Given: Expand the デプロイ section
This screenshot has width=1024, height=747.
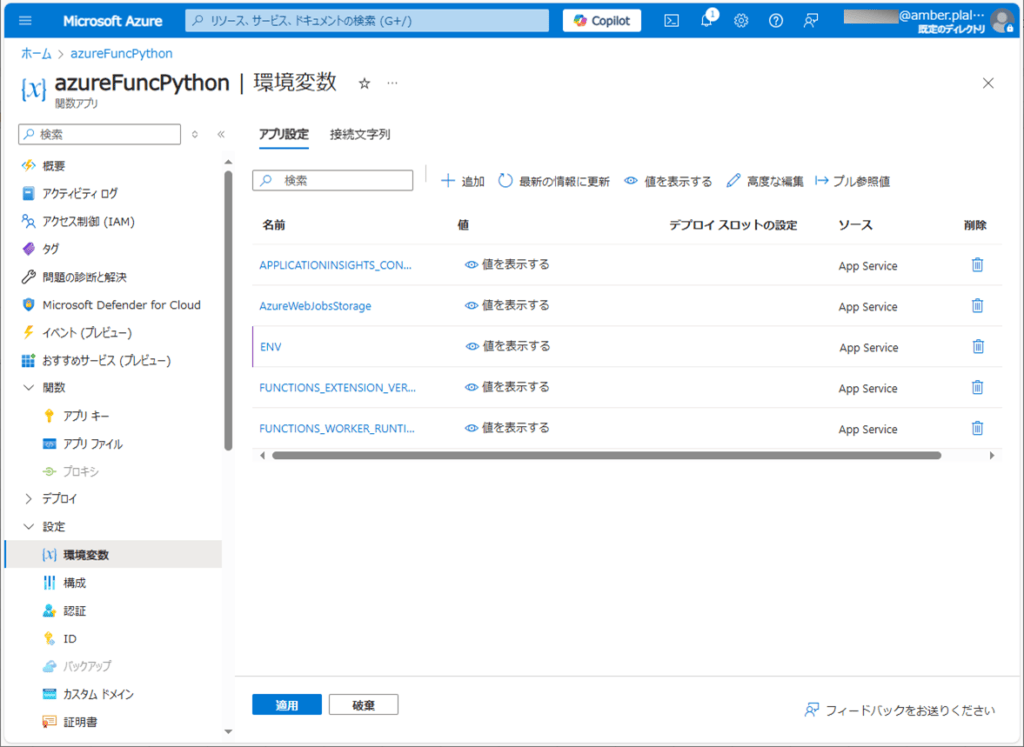Looking at the screenshot, I should (29, 499).
